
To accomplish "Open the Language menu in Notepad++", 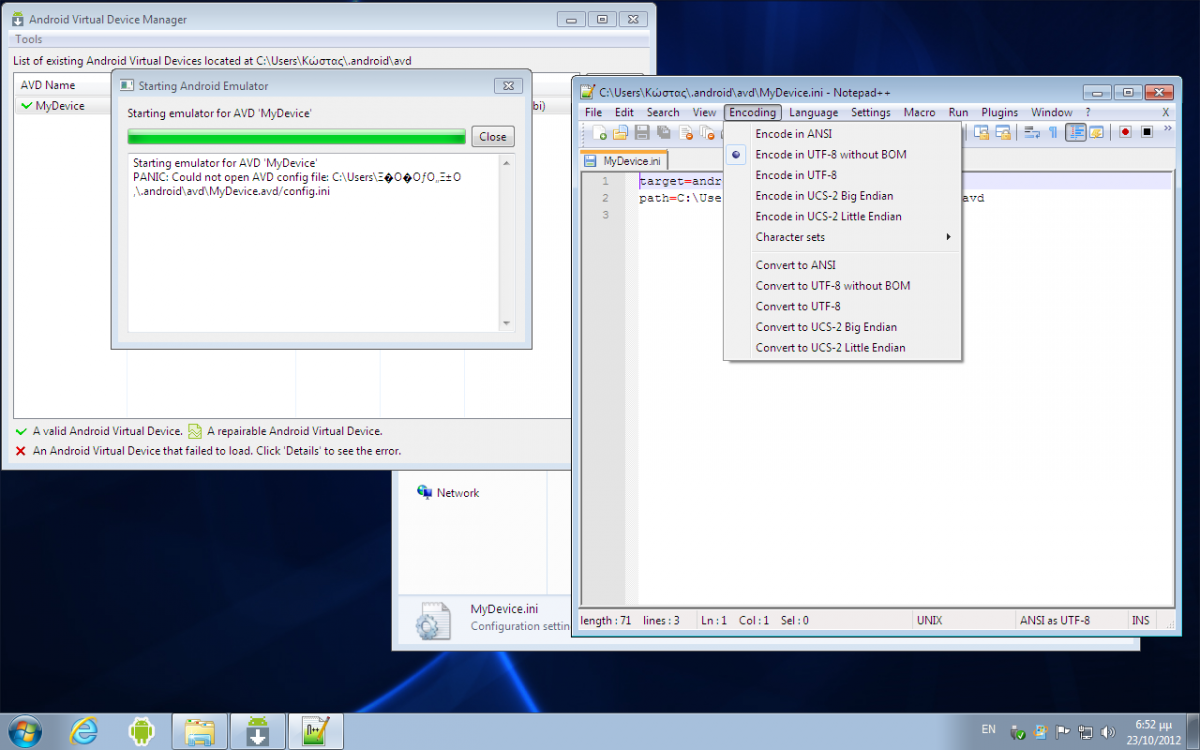I will (x=814, y=113).
